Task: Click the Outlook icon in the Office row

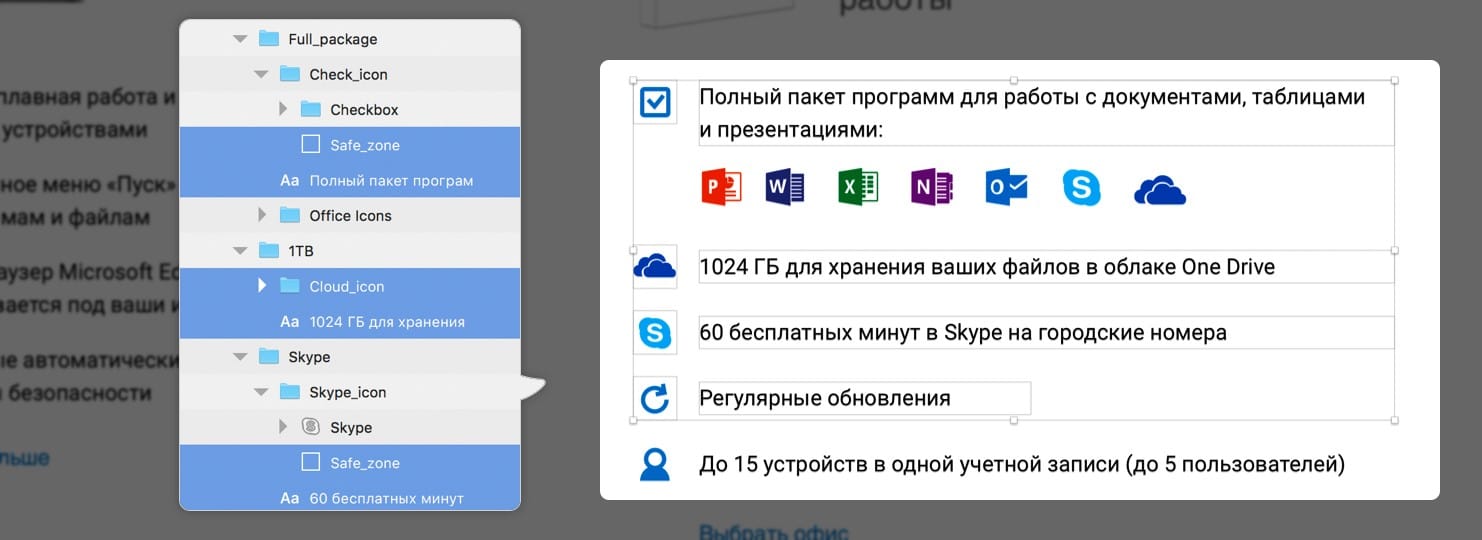Action: [x=1006, y=187]
